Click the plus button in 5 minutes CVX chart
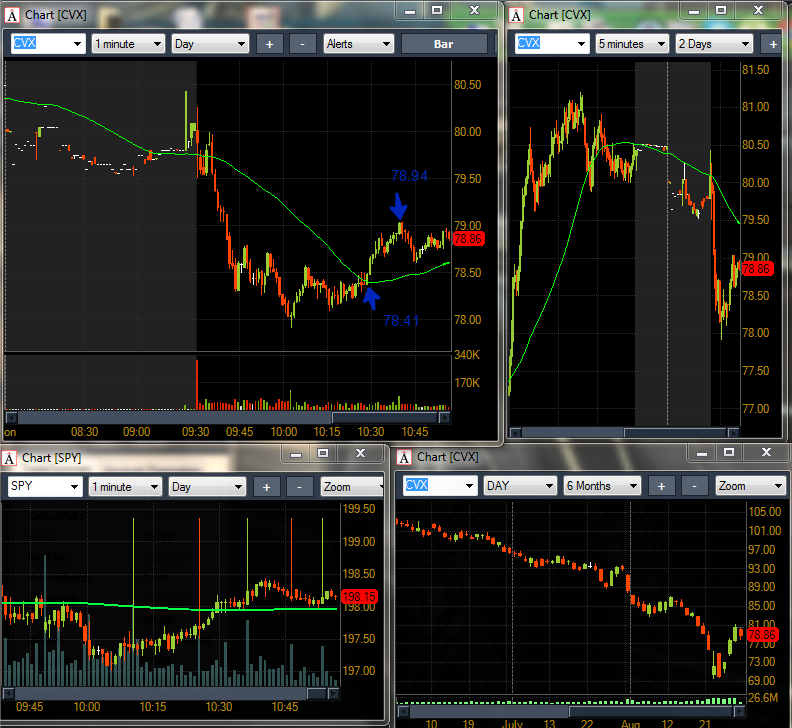This screenshot has height=728, width=792. coord(773,44)
